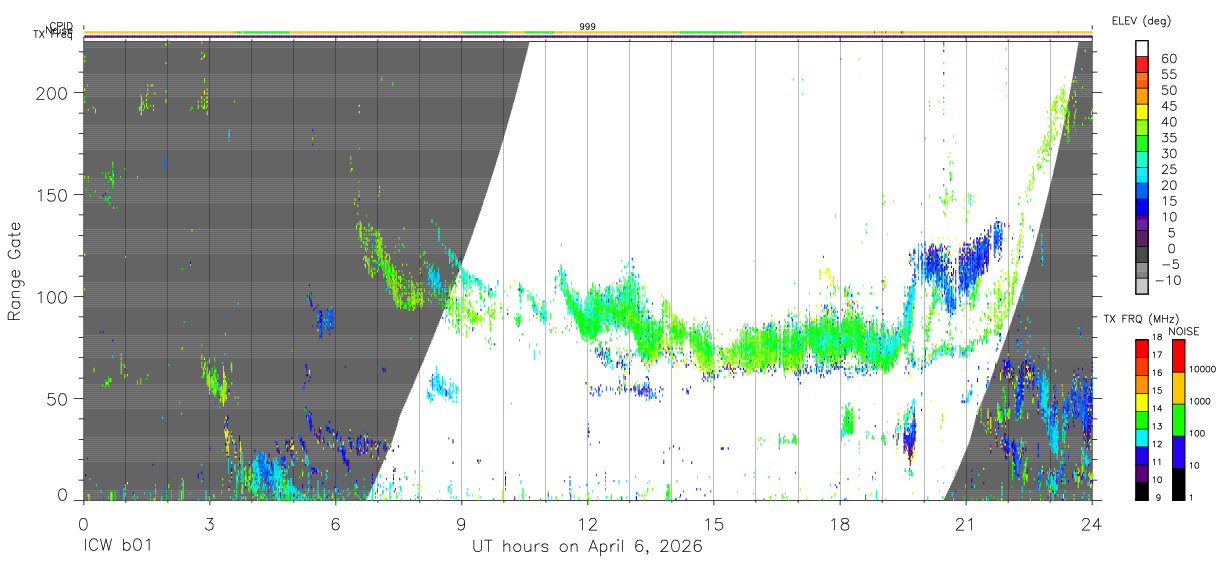Click the '50' tick on Range Gate axis
Image resolution: width=1228 pixels, height=567 pixels.
pos(58,398)
